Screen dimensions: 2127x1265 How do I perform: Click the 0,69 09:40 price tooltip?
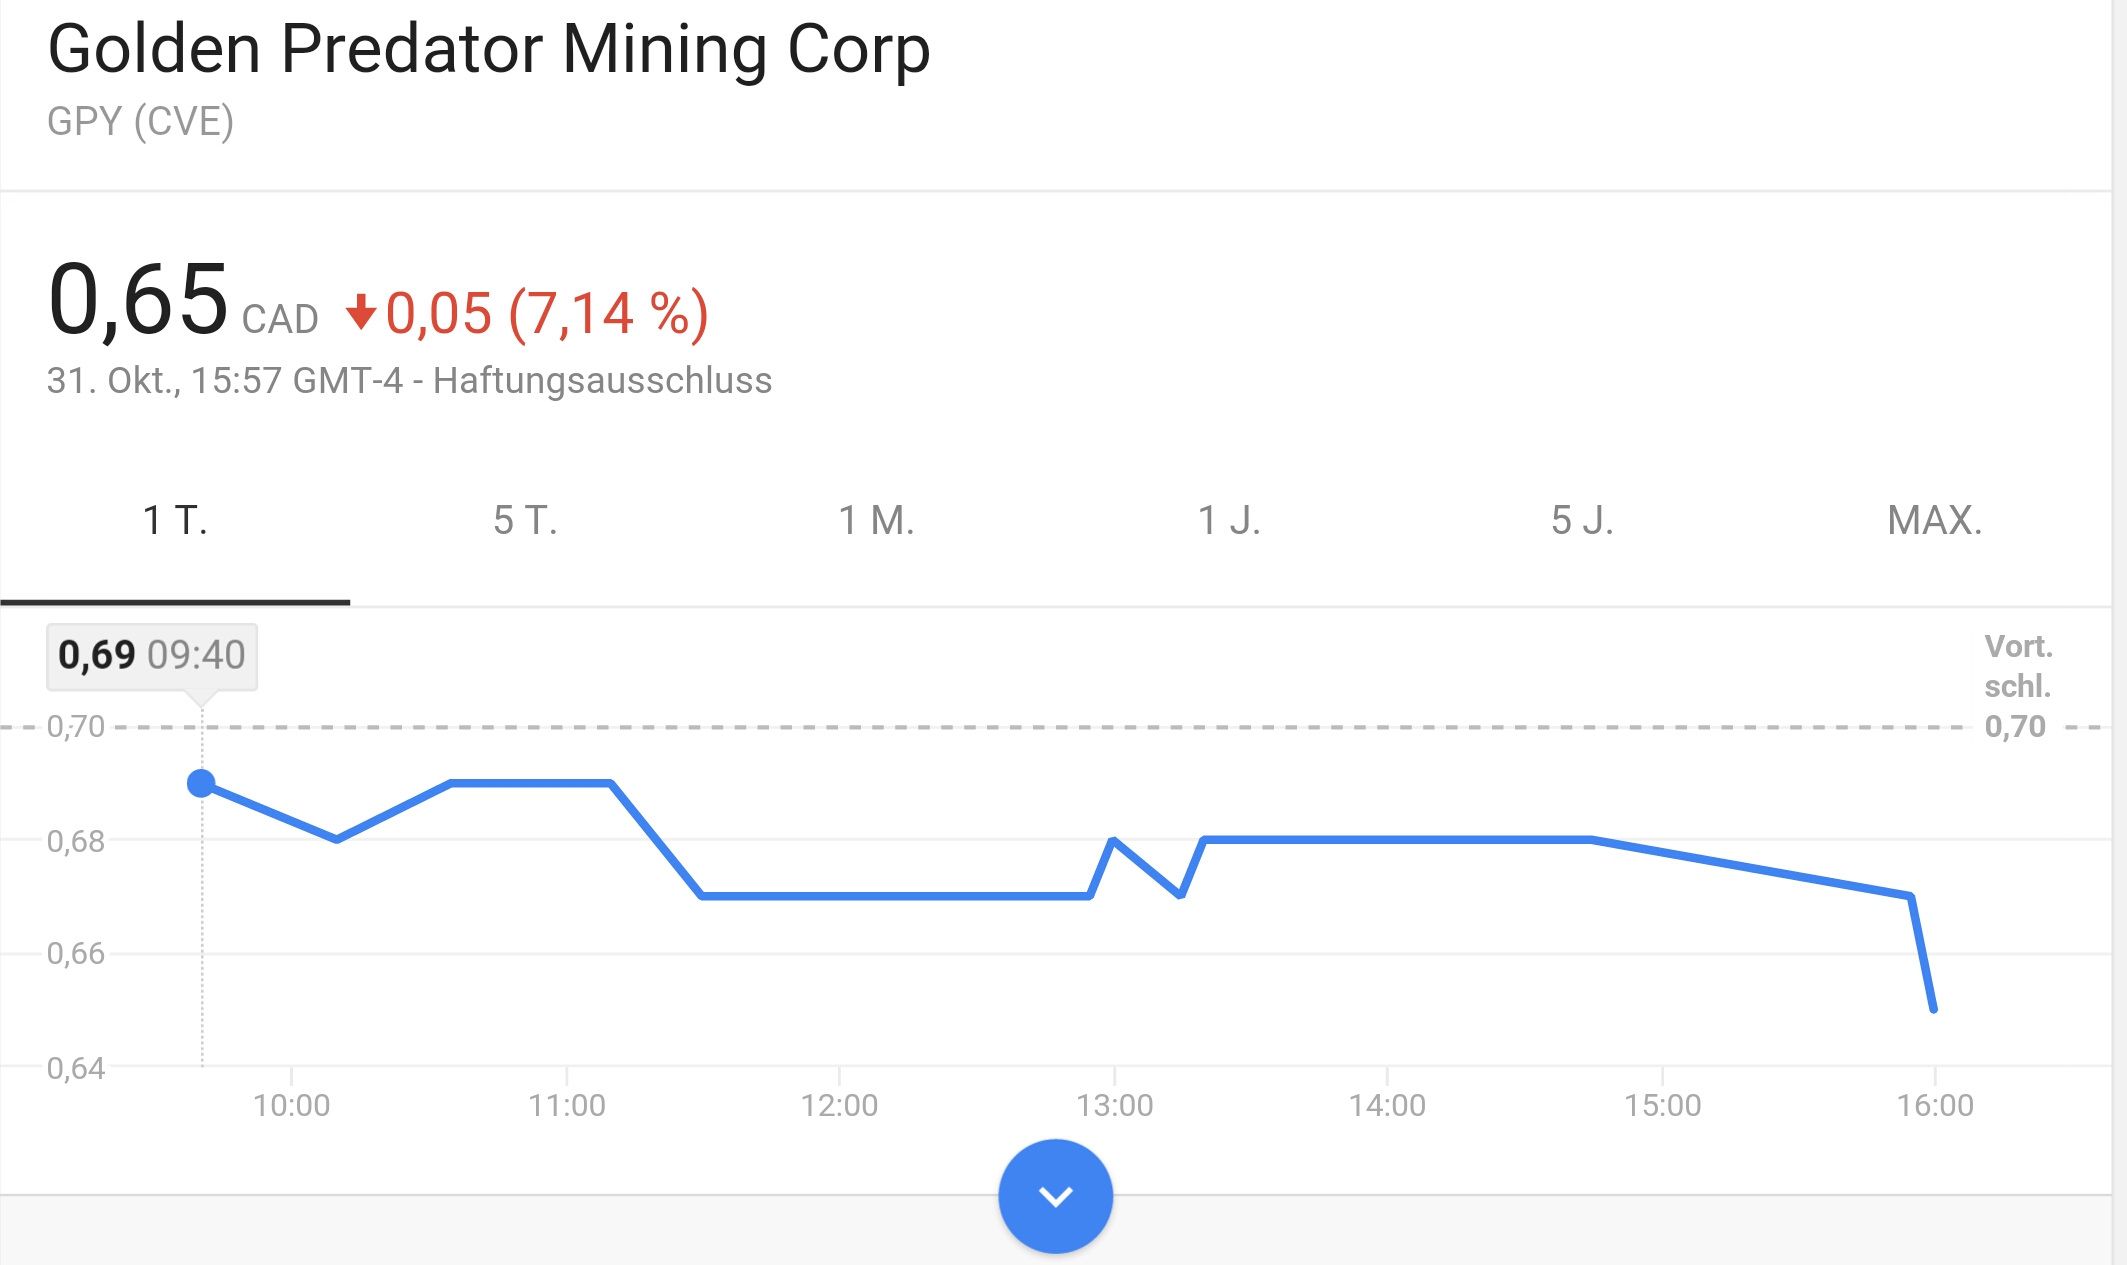coord(152,656)
